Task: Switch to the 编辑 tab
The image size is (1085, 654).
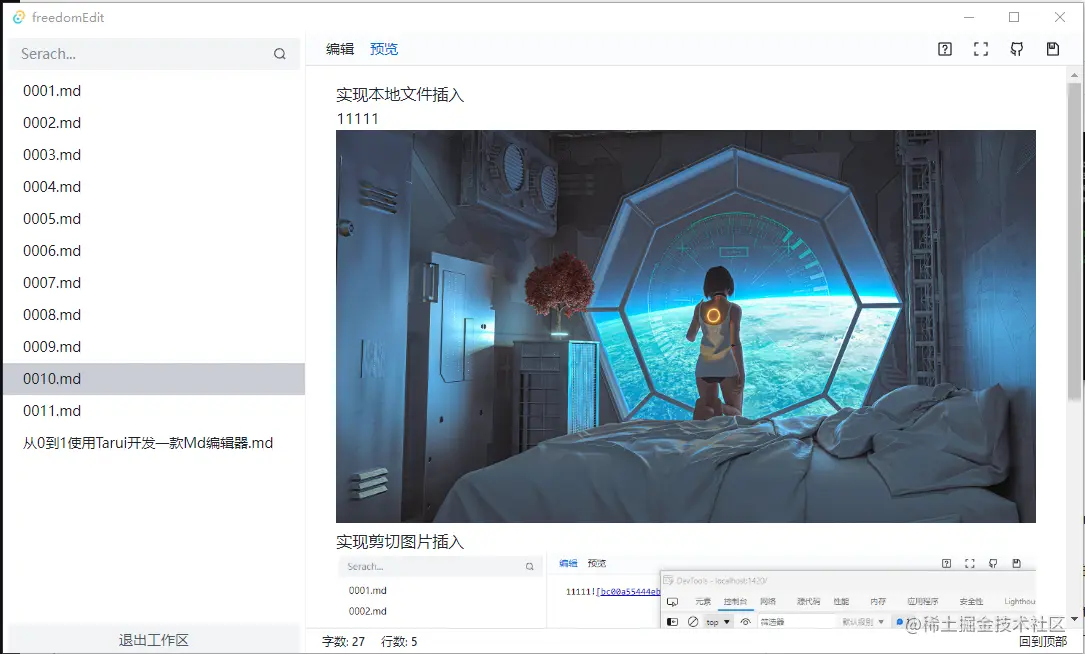Action: tap(340, 49)
